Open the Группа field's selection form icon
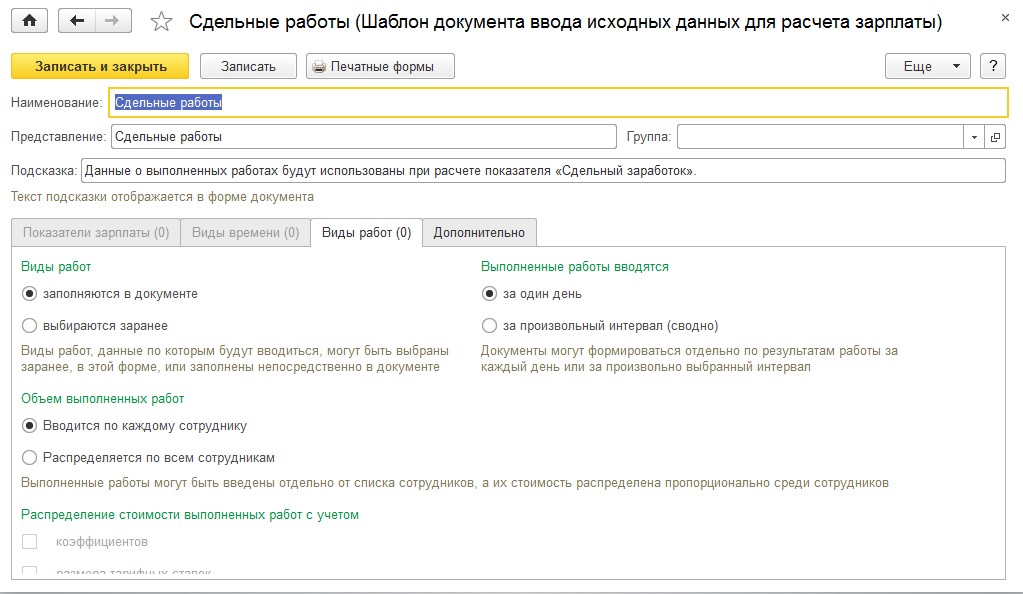The width and height of the screenshot is (1023, 594). [995, 137]
